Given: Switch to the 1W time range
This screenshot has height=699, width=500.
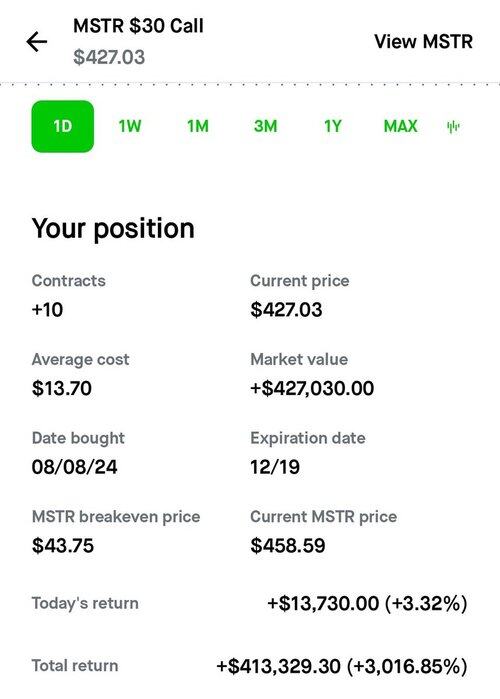Looking at the screenshot, I should 130,126.
